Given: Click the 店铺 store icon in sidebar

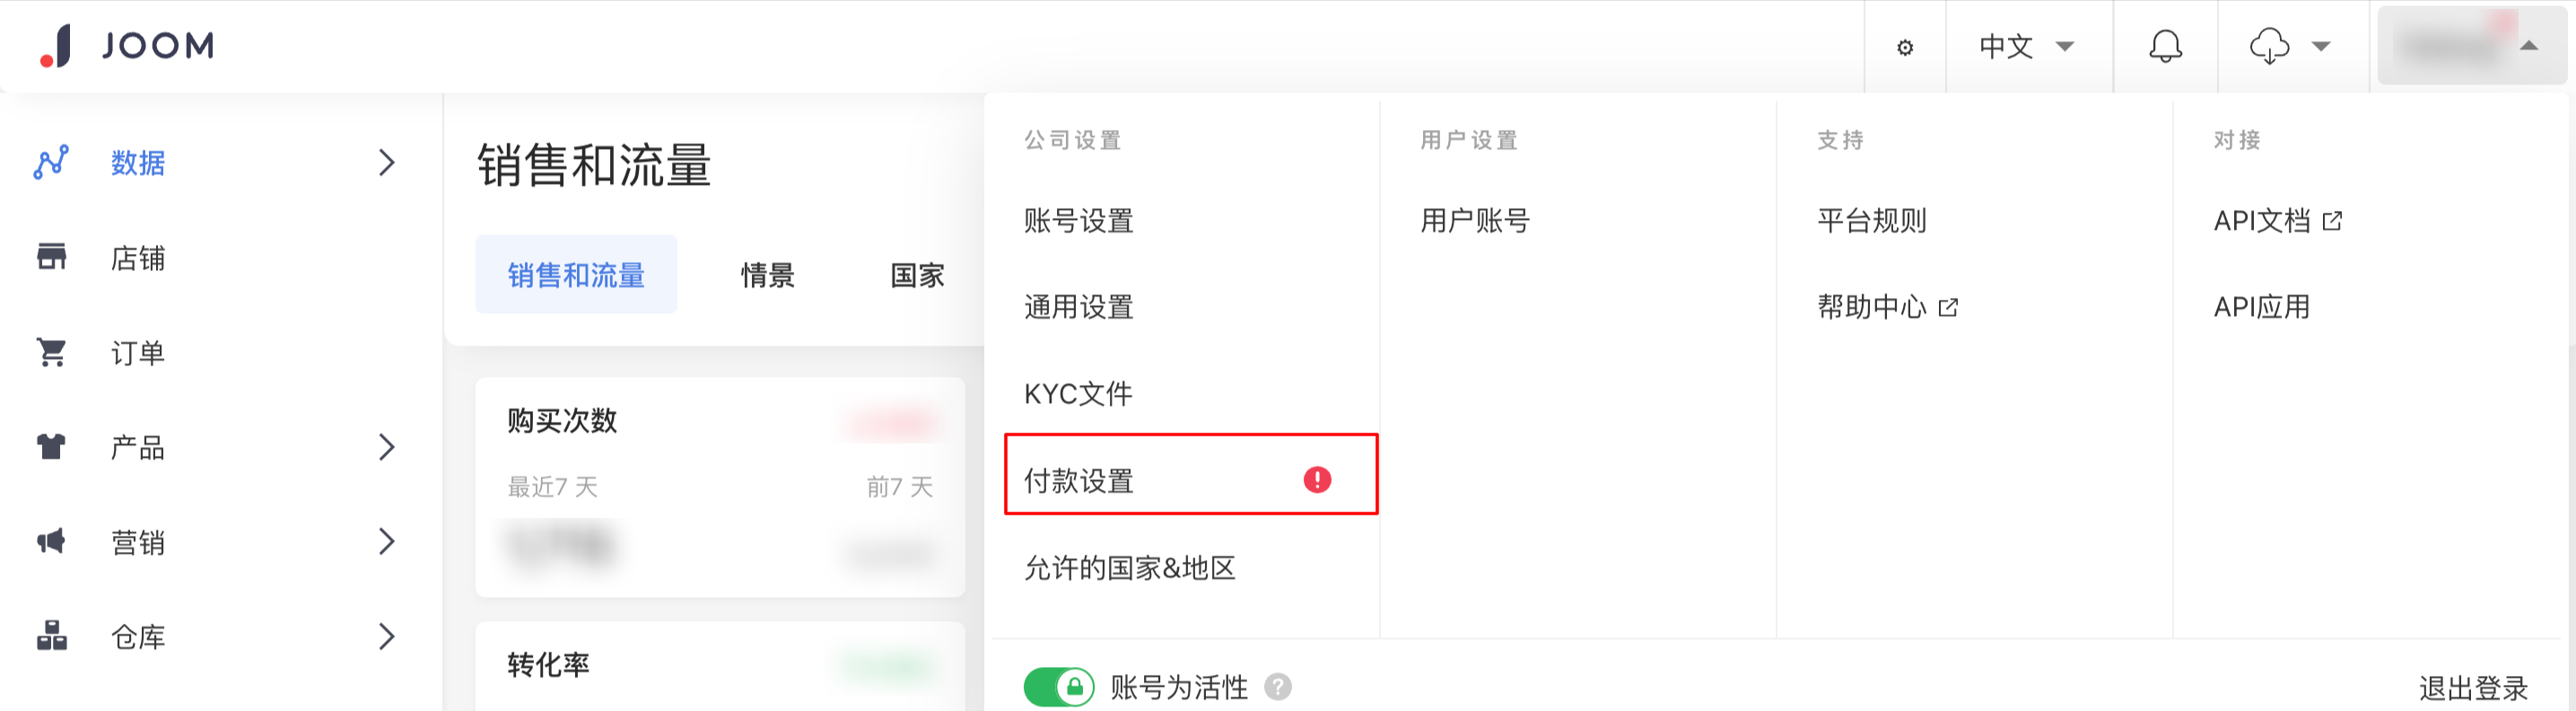Looking at the screenshot, I should [x=52, y=258].
